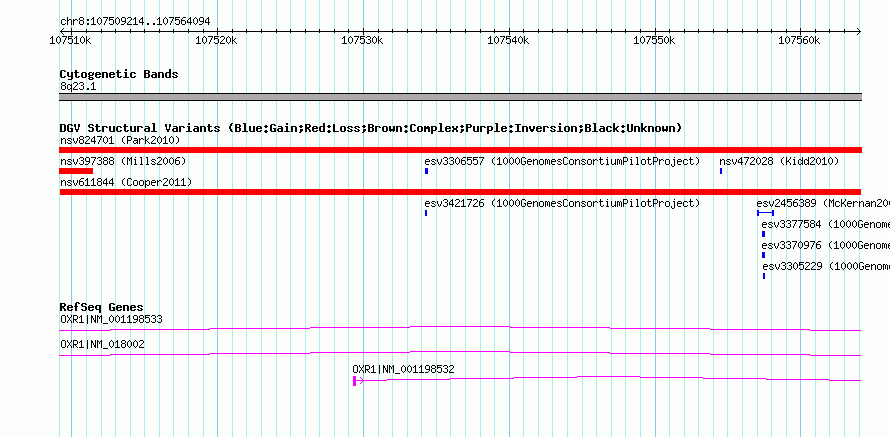The image size is (890, 437).
Task: Select the red nsv611844 loss bar
Action: pyautogui.click(x=460, y=192)
